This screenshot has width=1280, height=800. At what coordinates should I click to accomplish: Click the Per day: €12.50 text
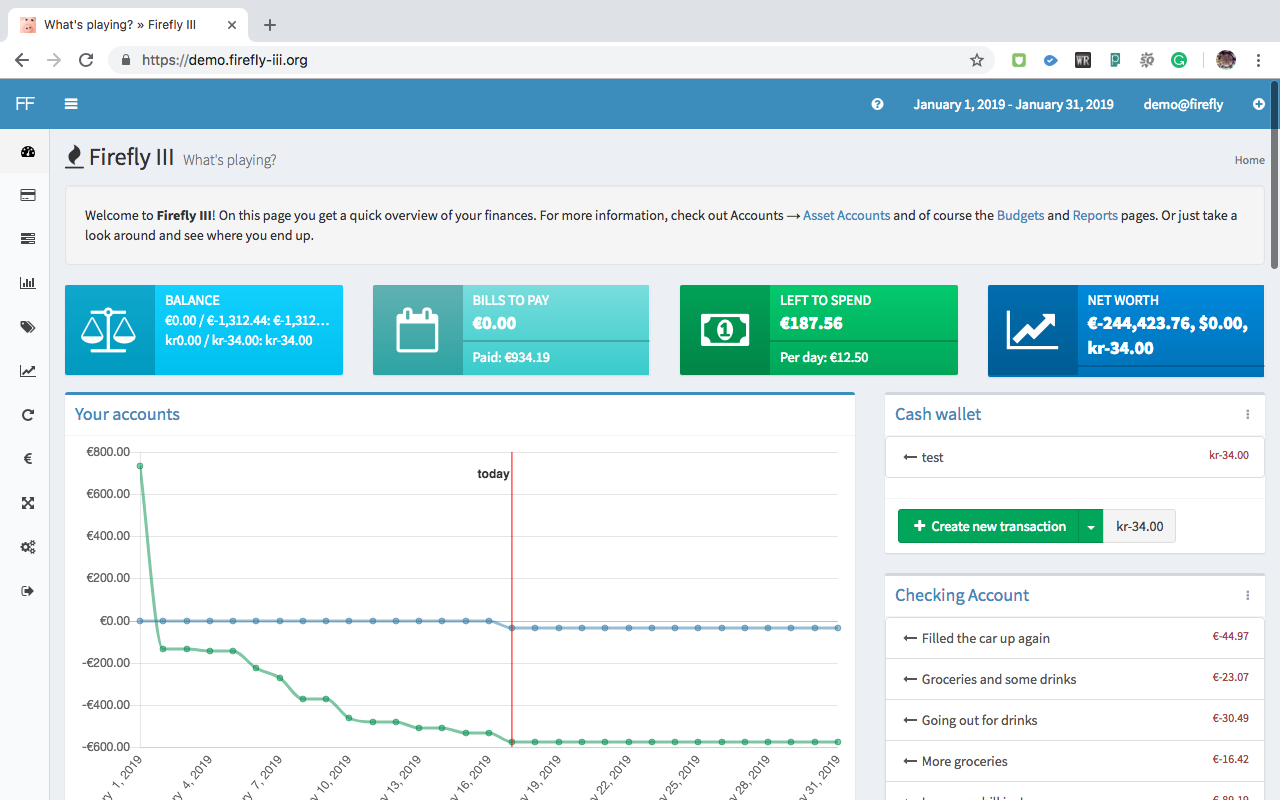[x=824, y=357]
